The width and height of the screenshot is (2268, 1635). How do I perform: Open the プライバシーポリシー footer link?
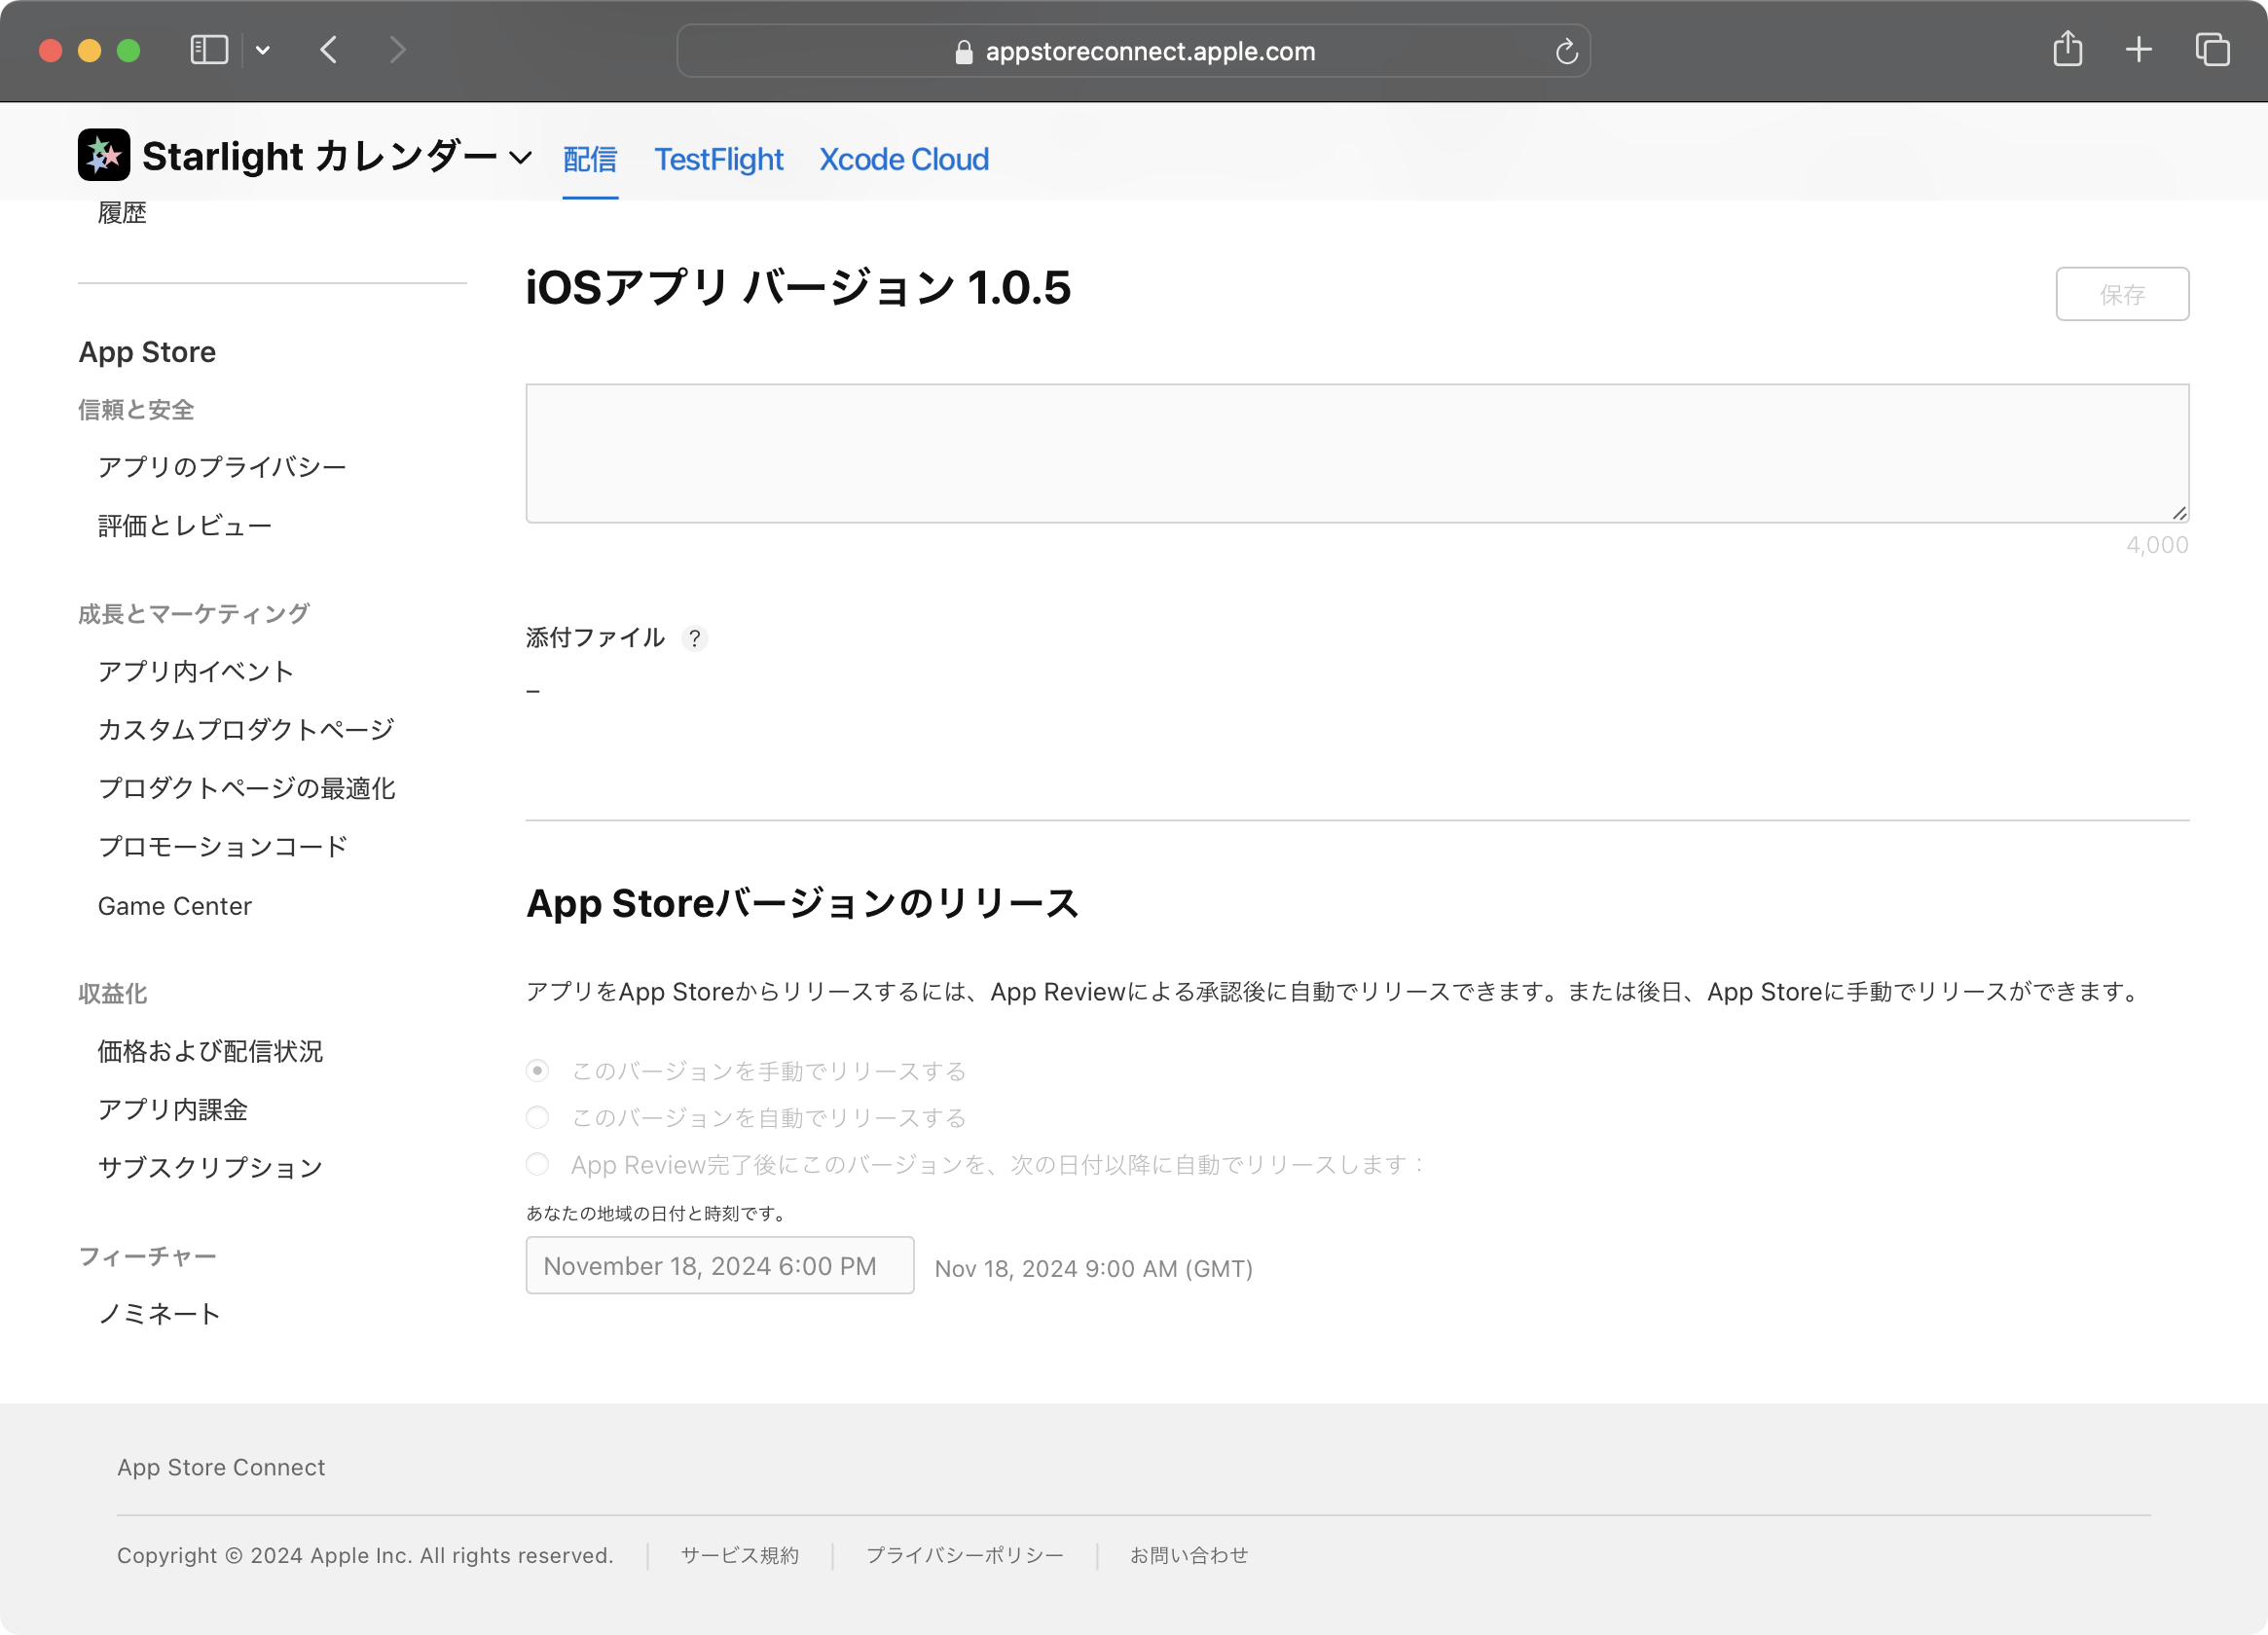click(x=964, y=1555)
